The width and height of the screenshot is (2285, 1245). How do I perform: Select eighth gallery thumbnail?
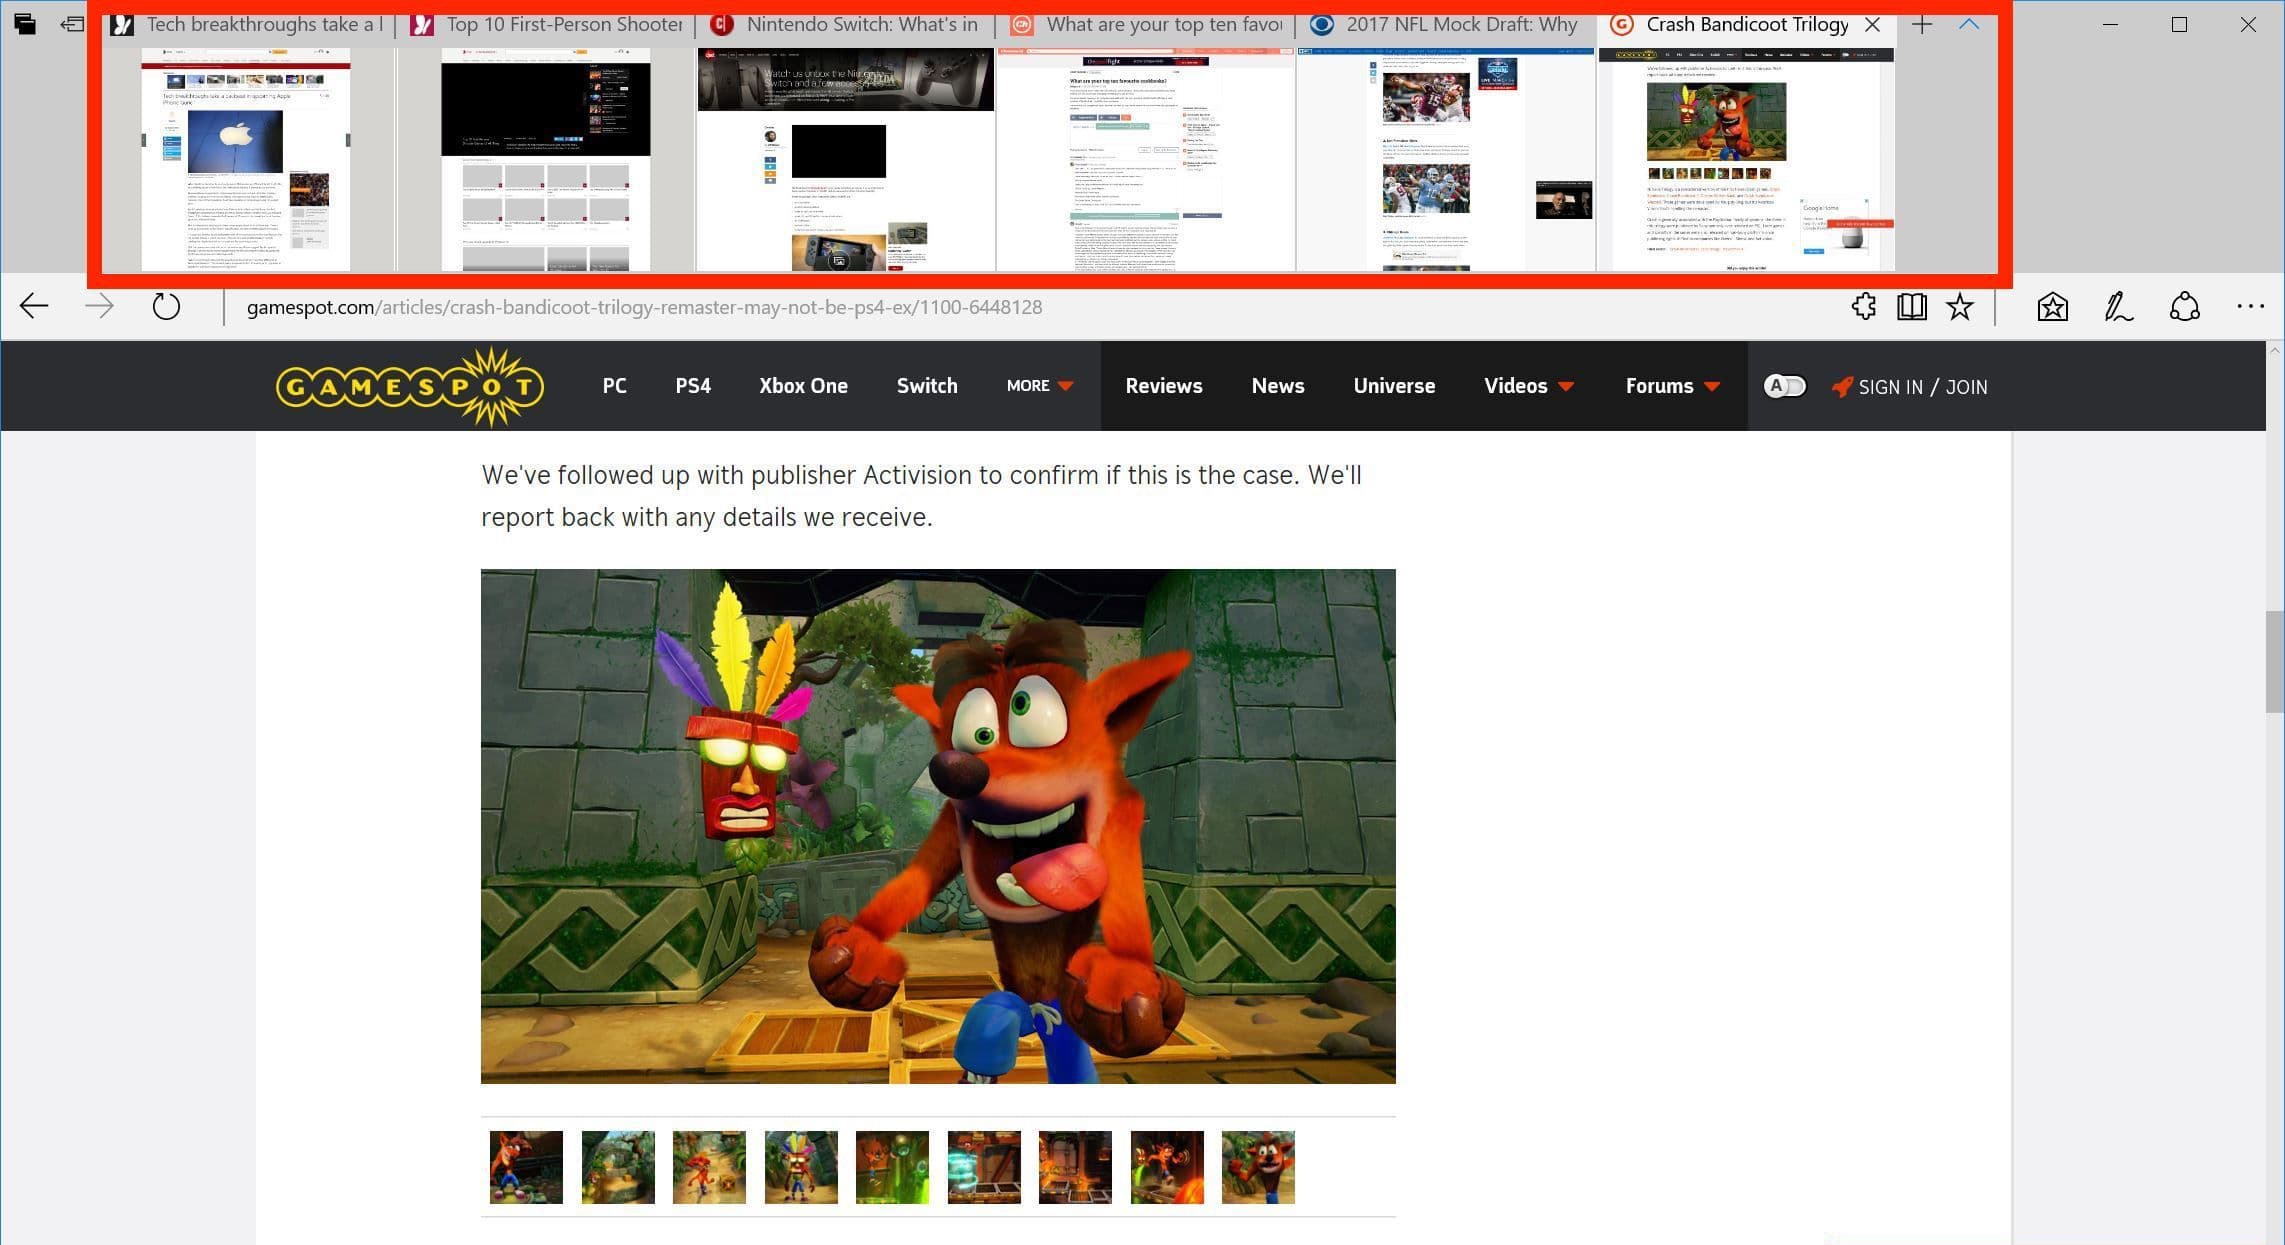click(1167, 1167)
